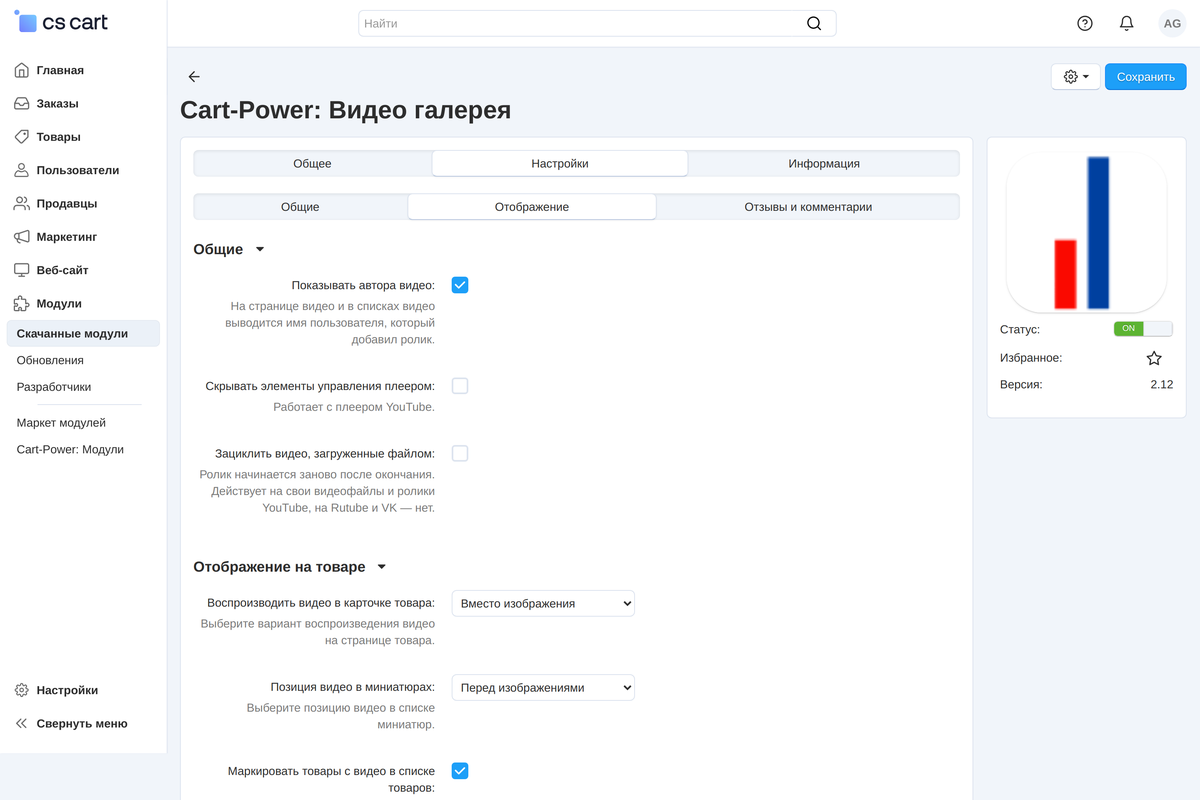The height and width of the screenshot is (800, 1200).
Task: Mark the module as favorite with the star
Action: (1154, 358)
